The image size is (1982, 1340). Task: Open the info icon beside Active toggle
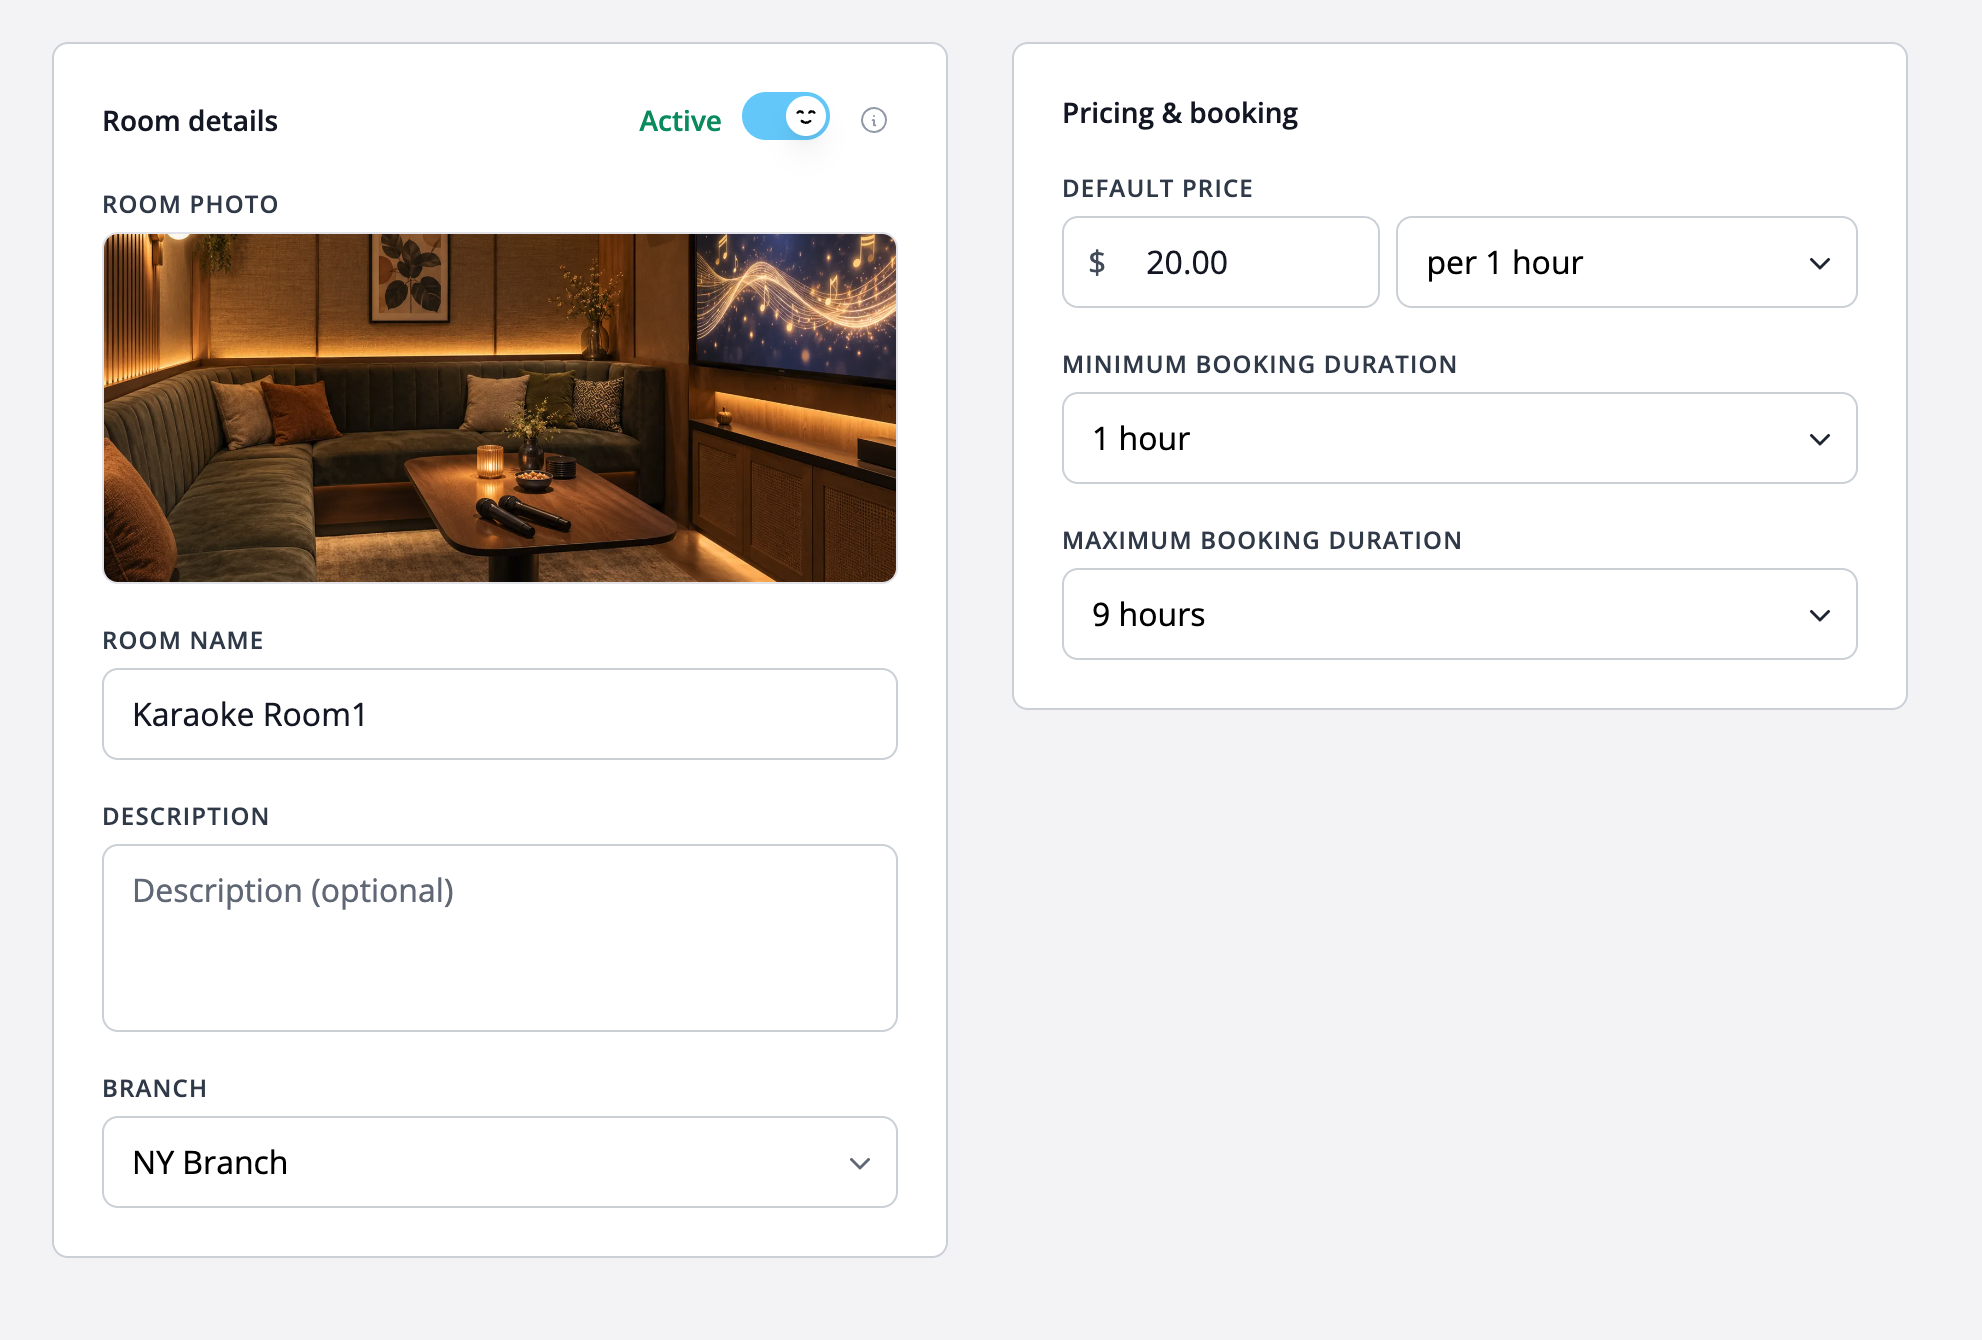click(874, 121)
